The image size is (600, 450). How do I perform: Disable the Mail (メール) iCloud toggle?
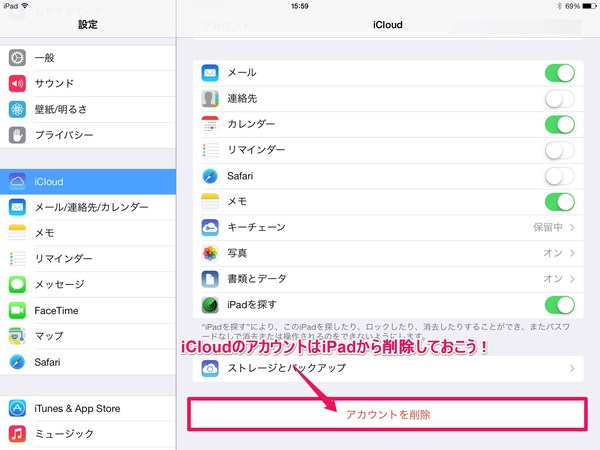(559, 73)
